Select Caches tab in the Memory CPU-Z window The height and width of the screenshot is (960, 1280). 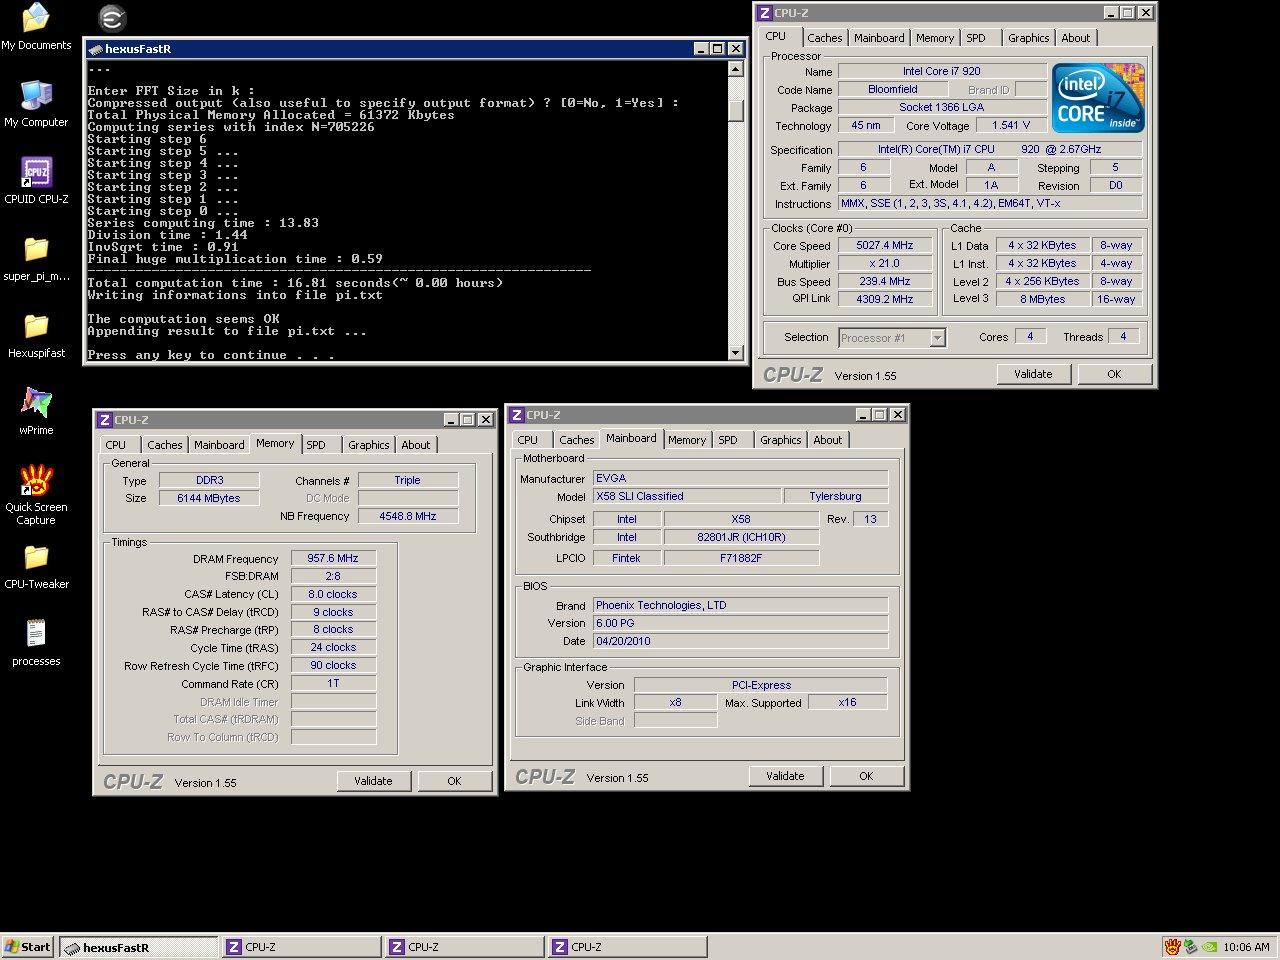click(164, 445)
